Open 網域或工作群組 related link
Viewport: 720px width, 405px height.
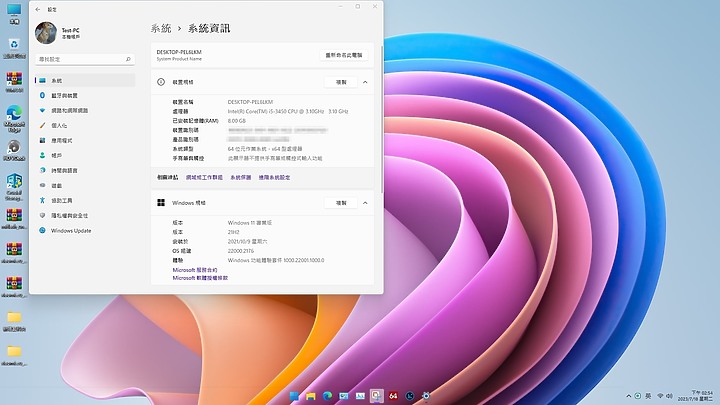[x=204, y=177]
